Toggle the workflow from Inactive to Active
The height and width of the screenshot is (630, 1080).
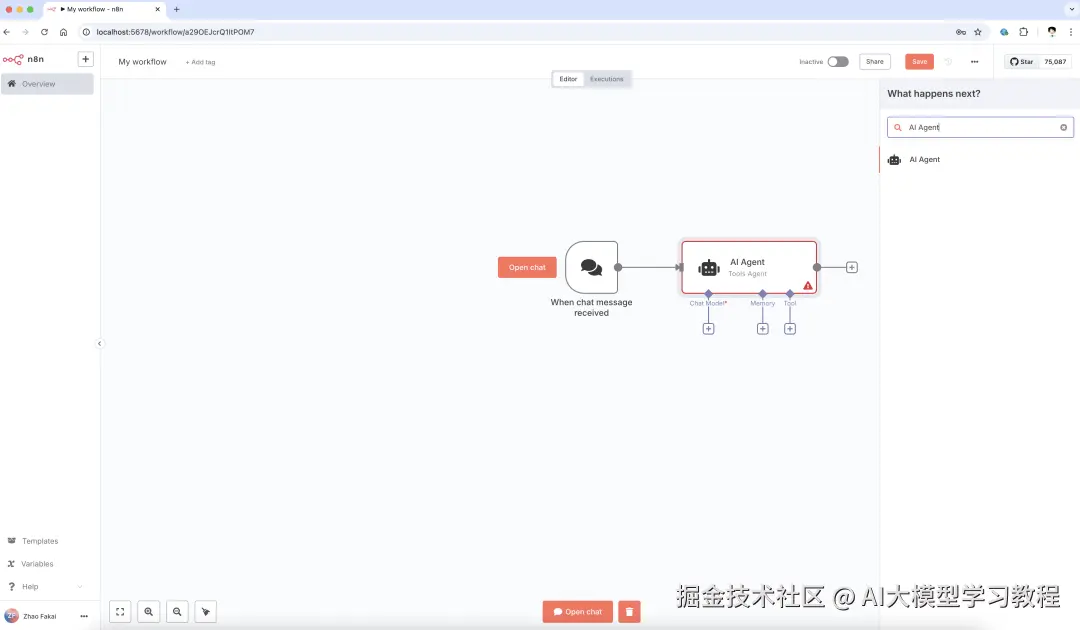coord(838,61)
